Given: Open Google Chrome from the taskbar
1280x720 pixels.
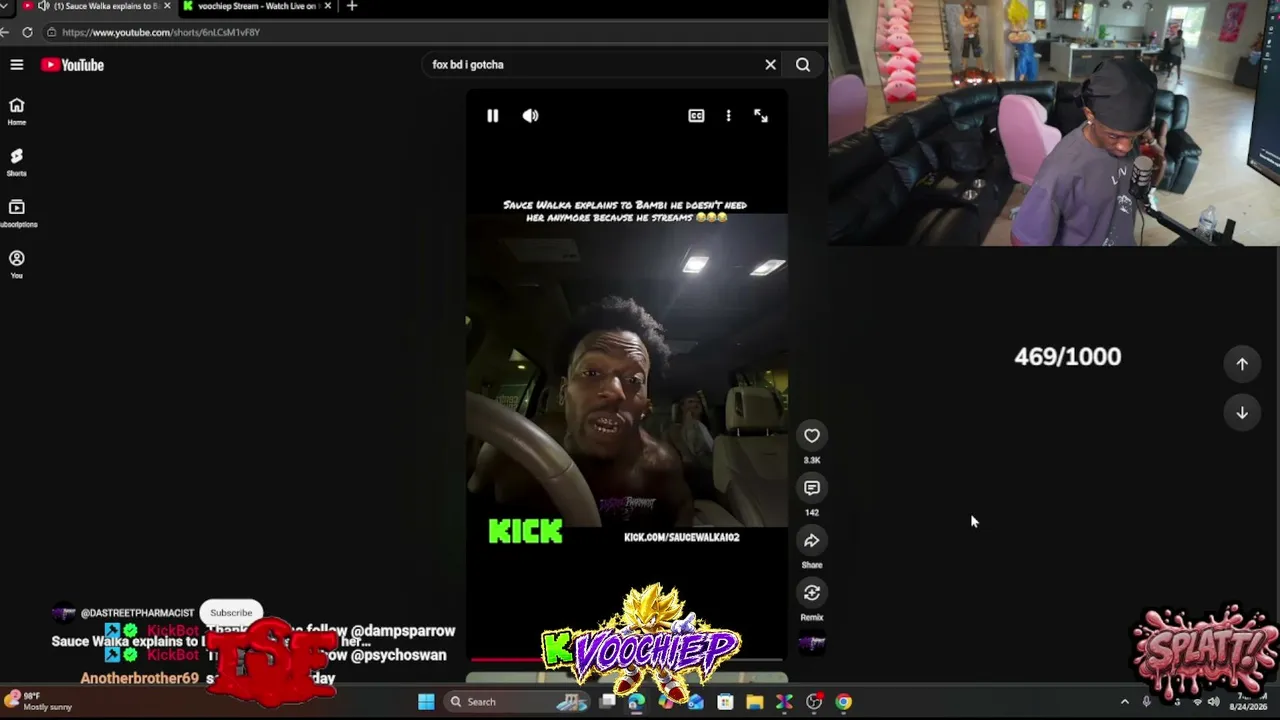Looking at the screenshot, I should pyautogui.click(x=844, y=702).
